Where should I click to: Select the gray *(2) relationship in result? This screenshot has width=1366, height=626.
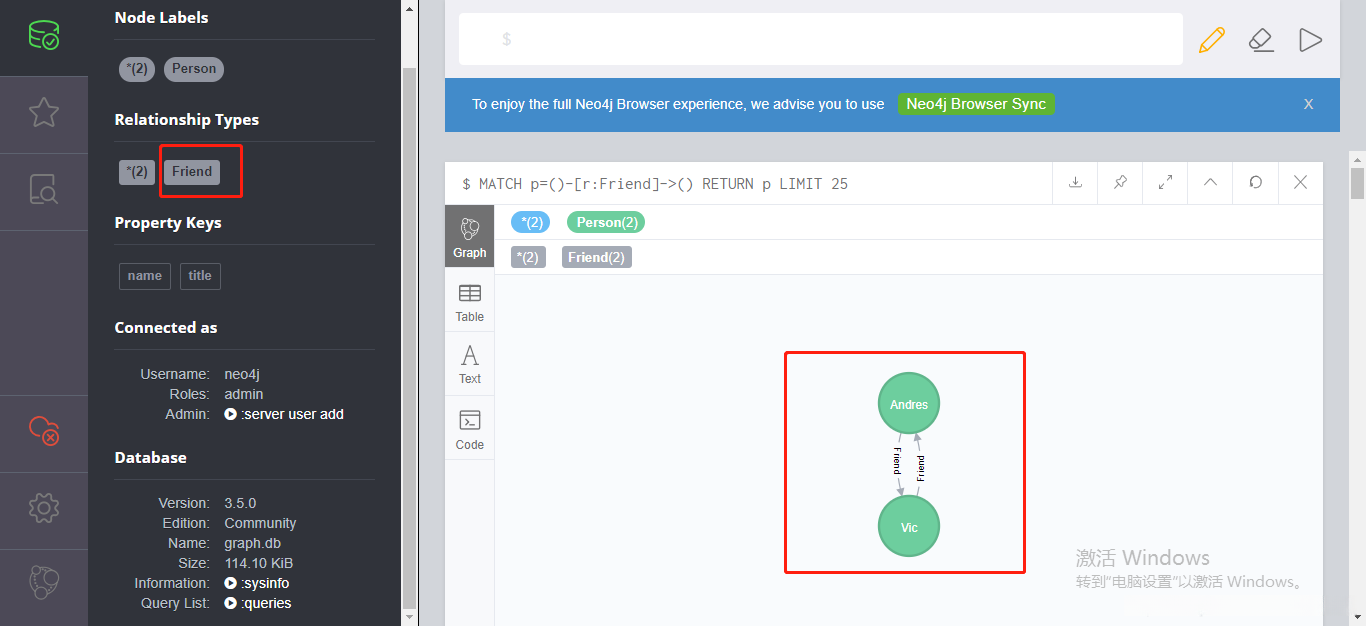[x=528, y=257]
